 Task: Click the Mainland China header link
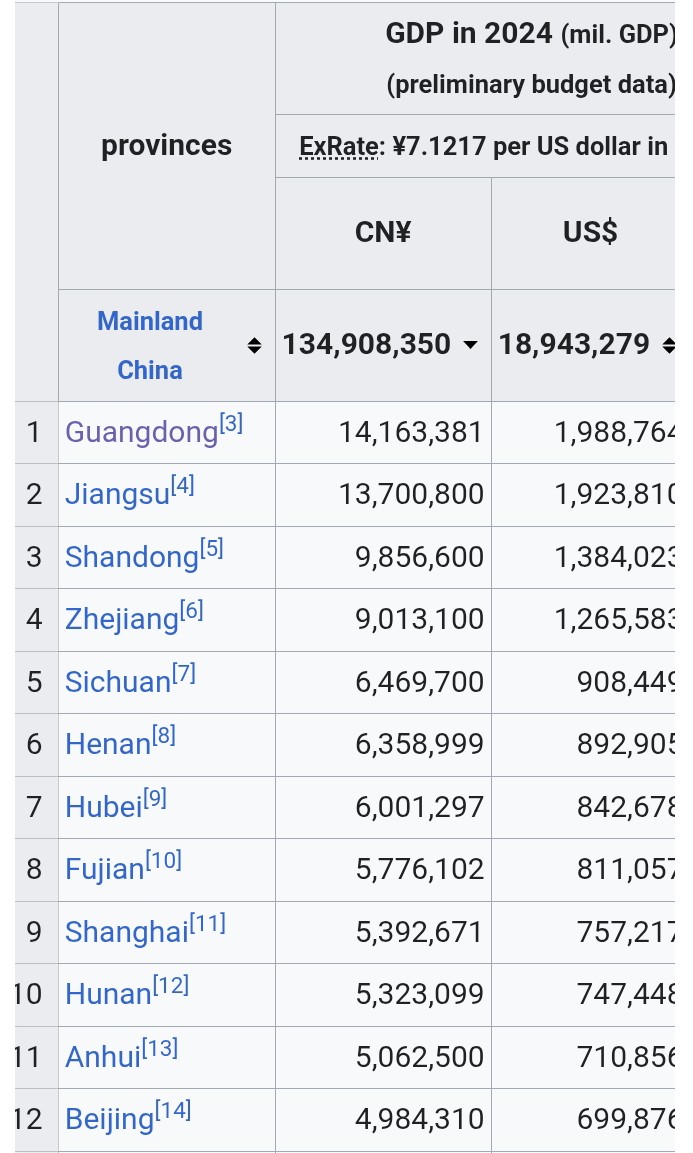(150, 345)
